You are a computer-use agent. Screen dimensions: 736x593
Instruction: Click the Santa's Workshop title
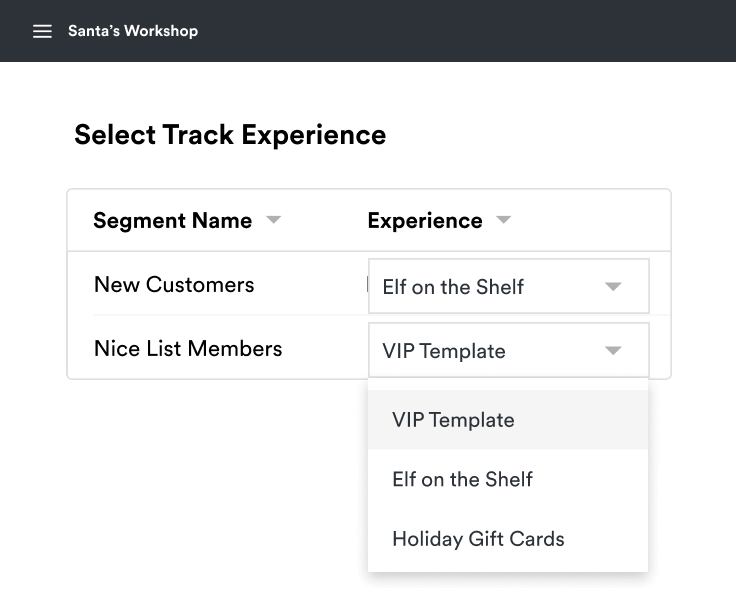(x=133, y=31)
